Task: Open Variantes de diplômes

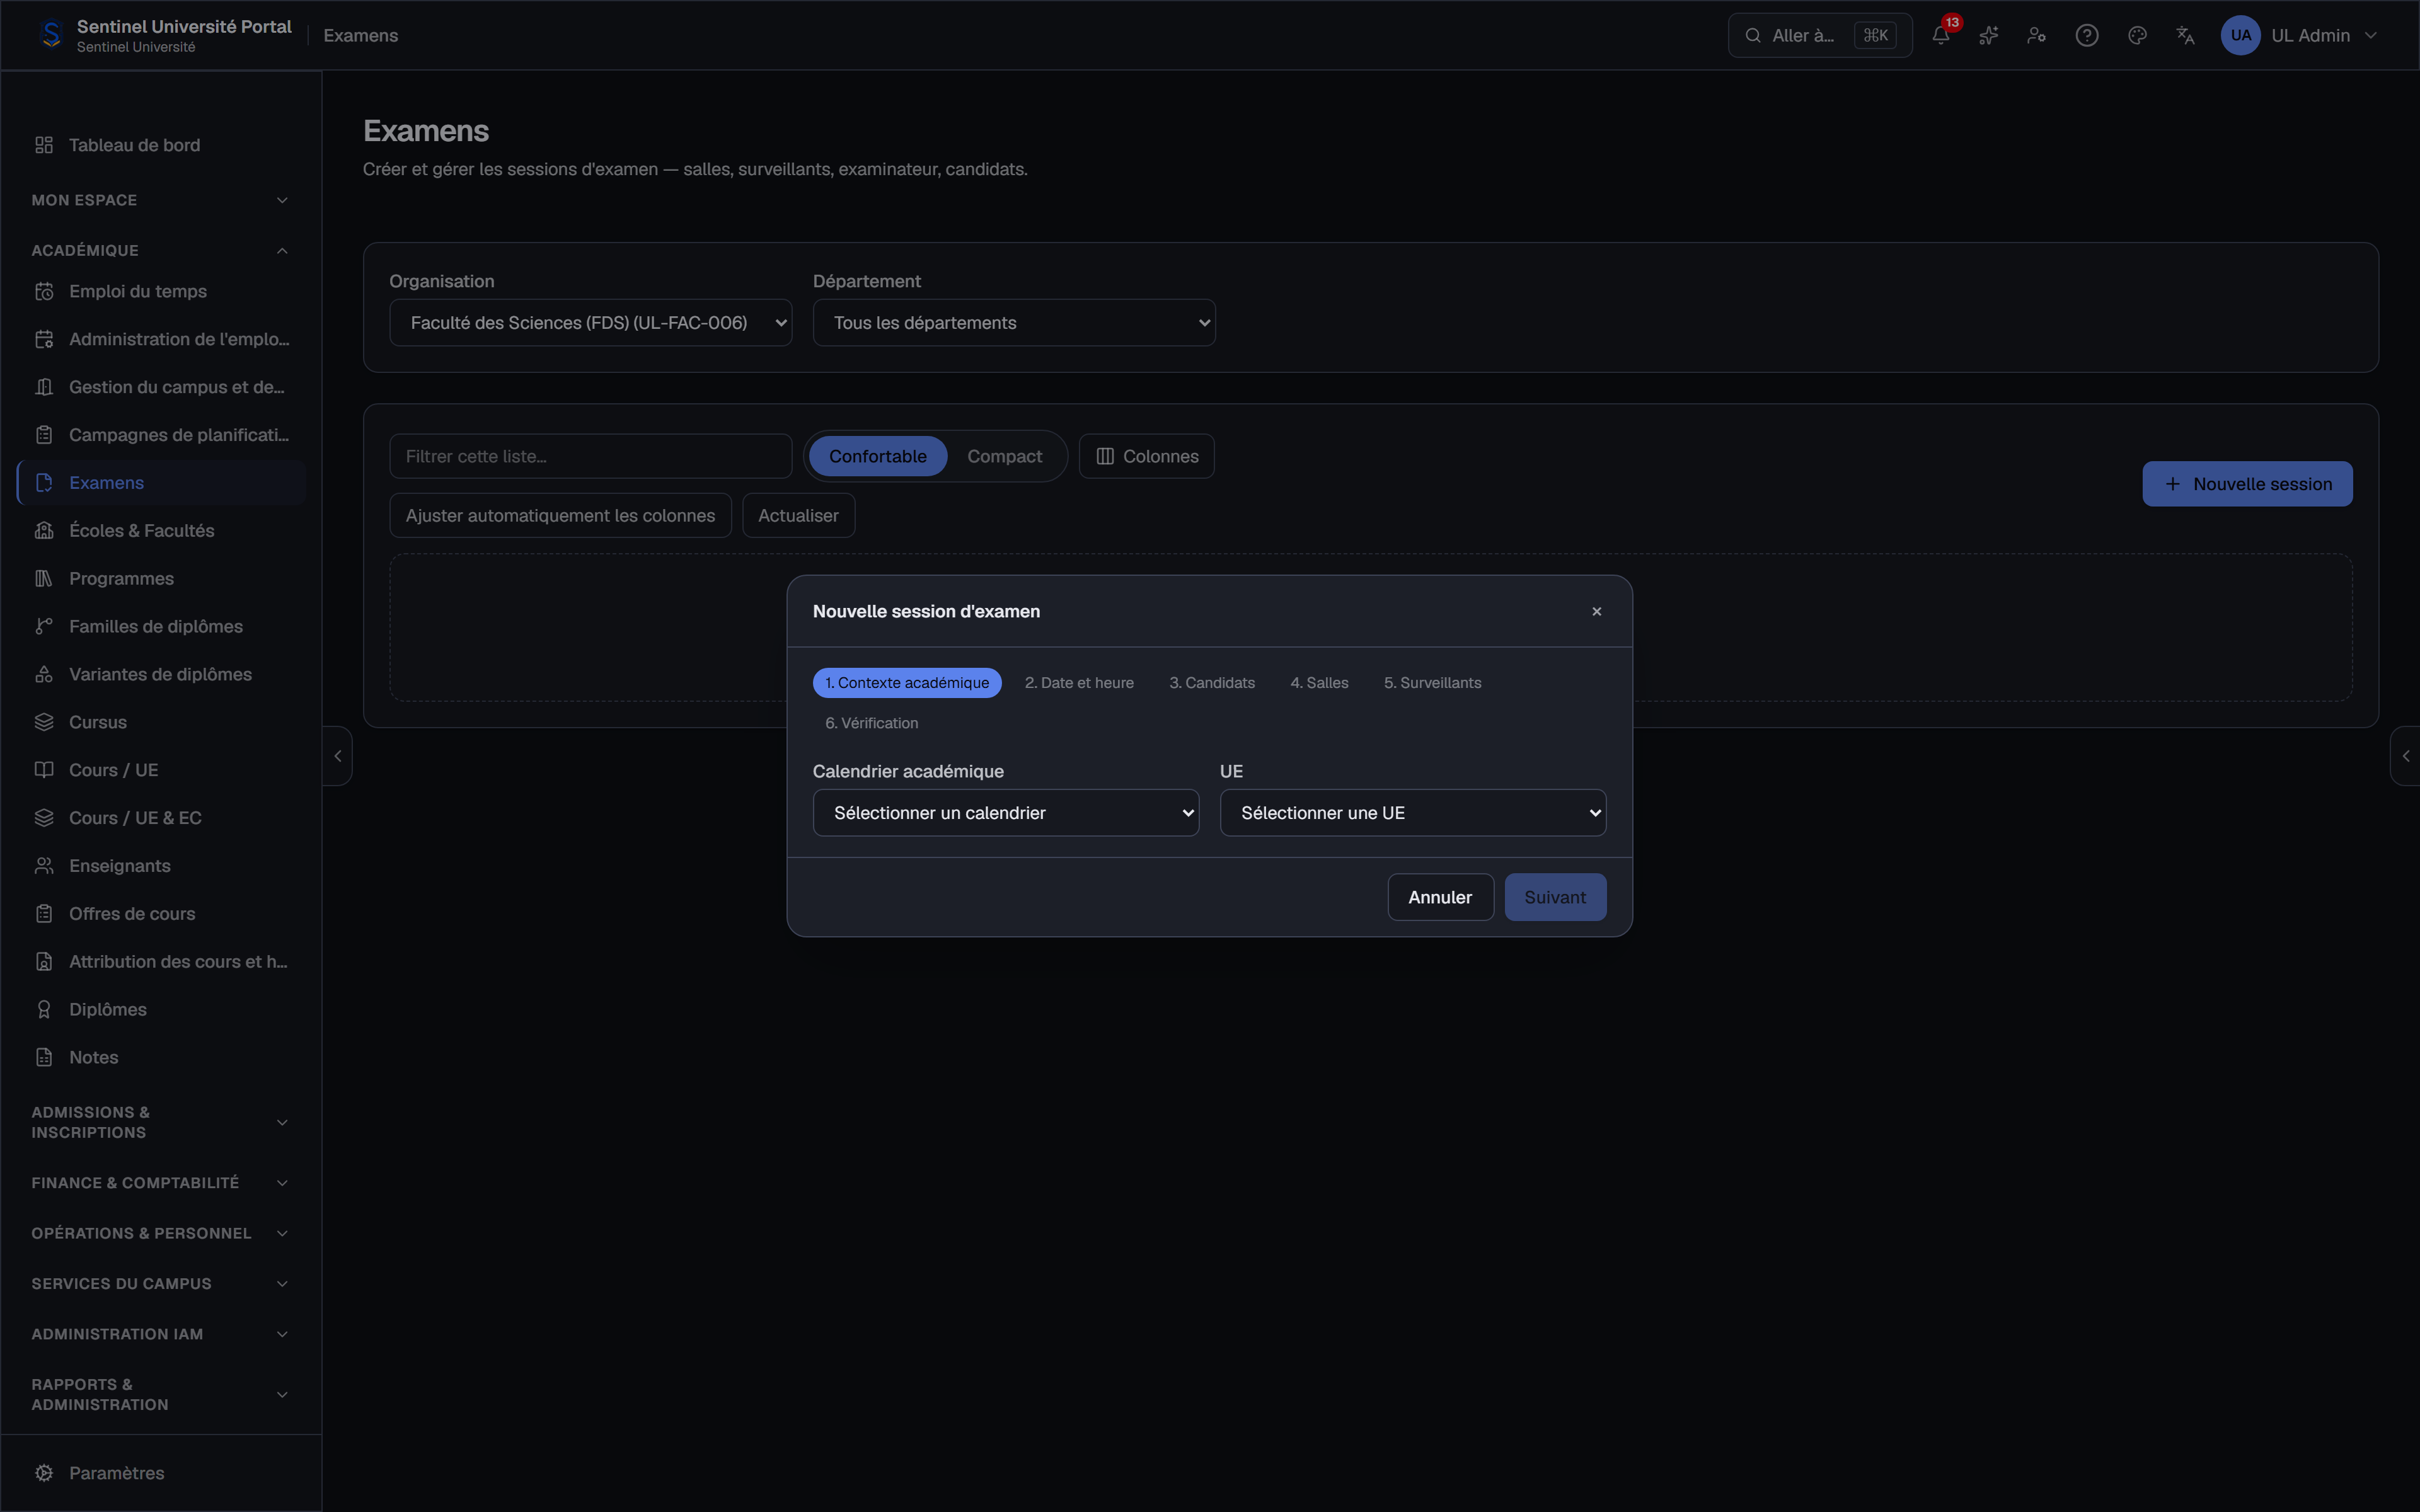Action: coord(161,674)
